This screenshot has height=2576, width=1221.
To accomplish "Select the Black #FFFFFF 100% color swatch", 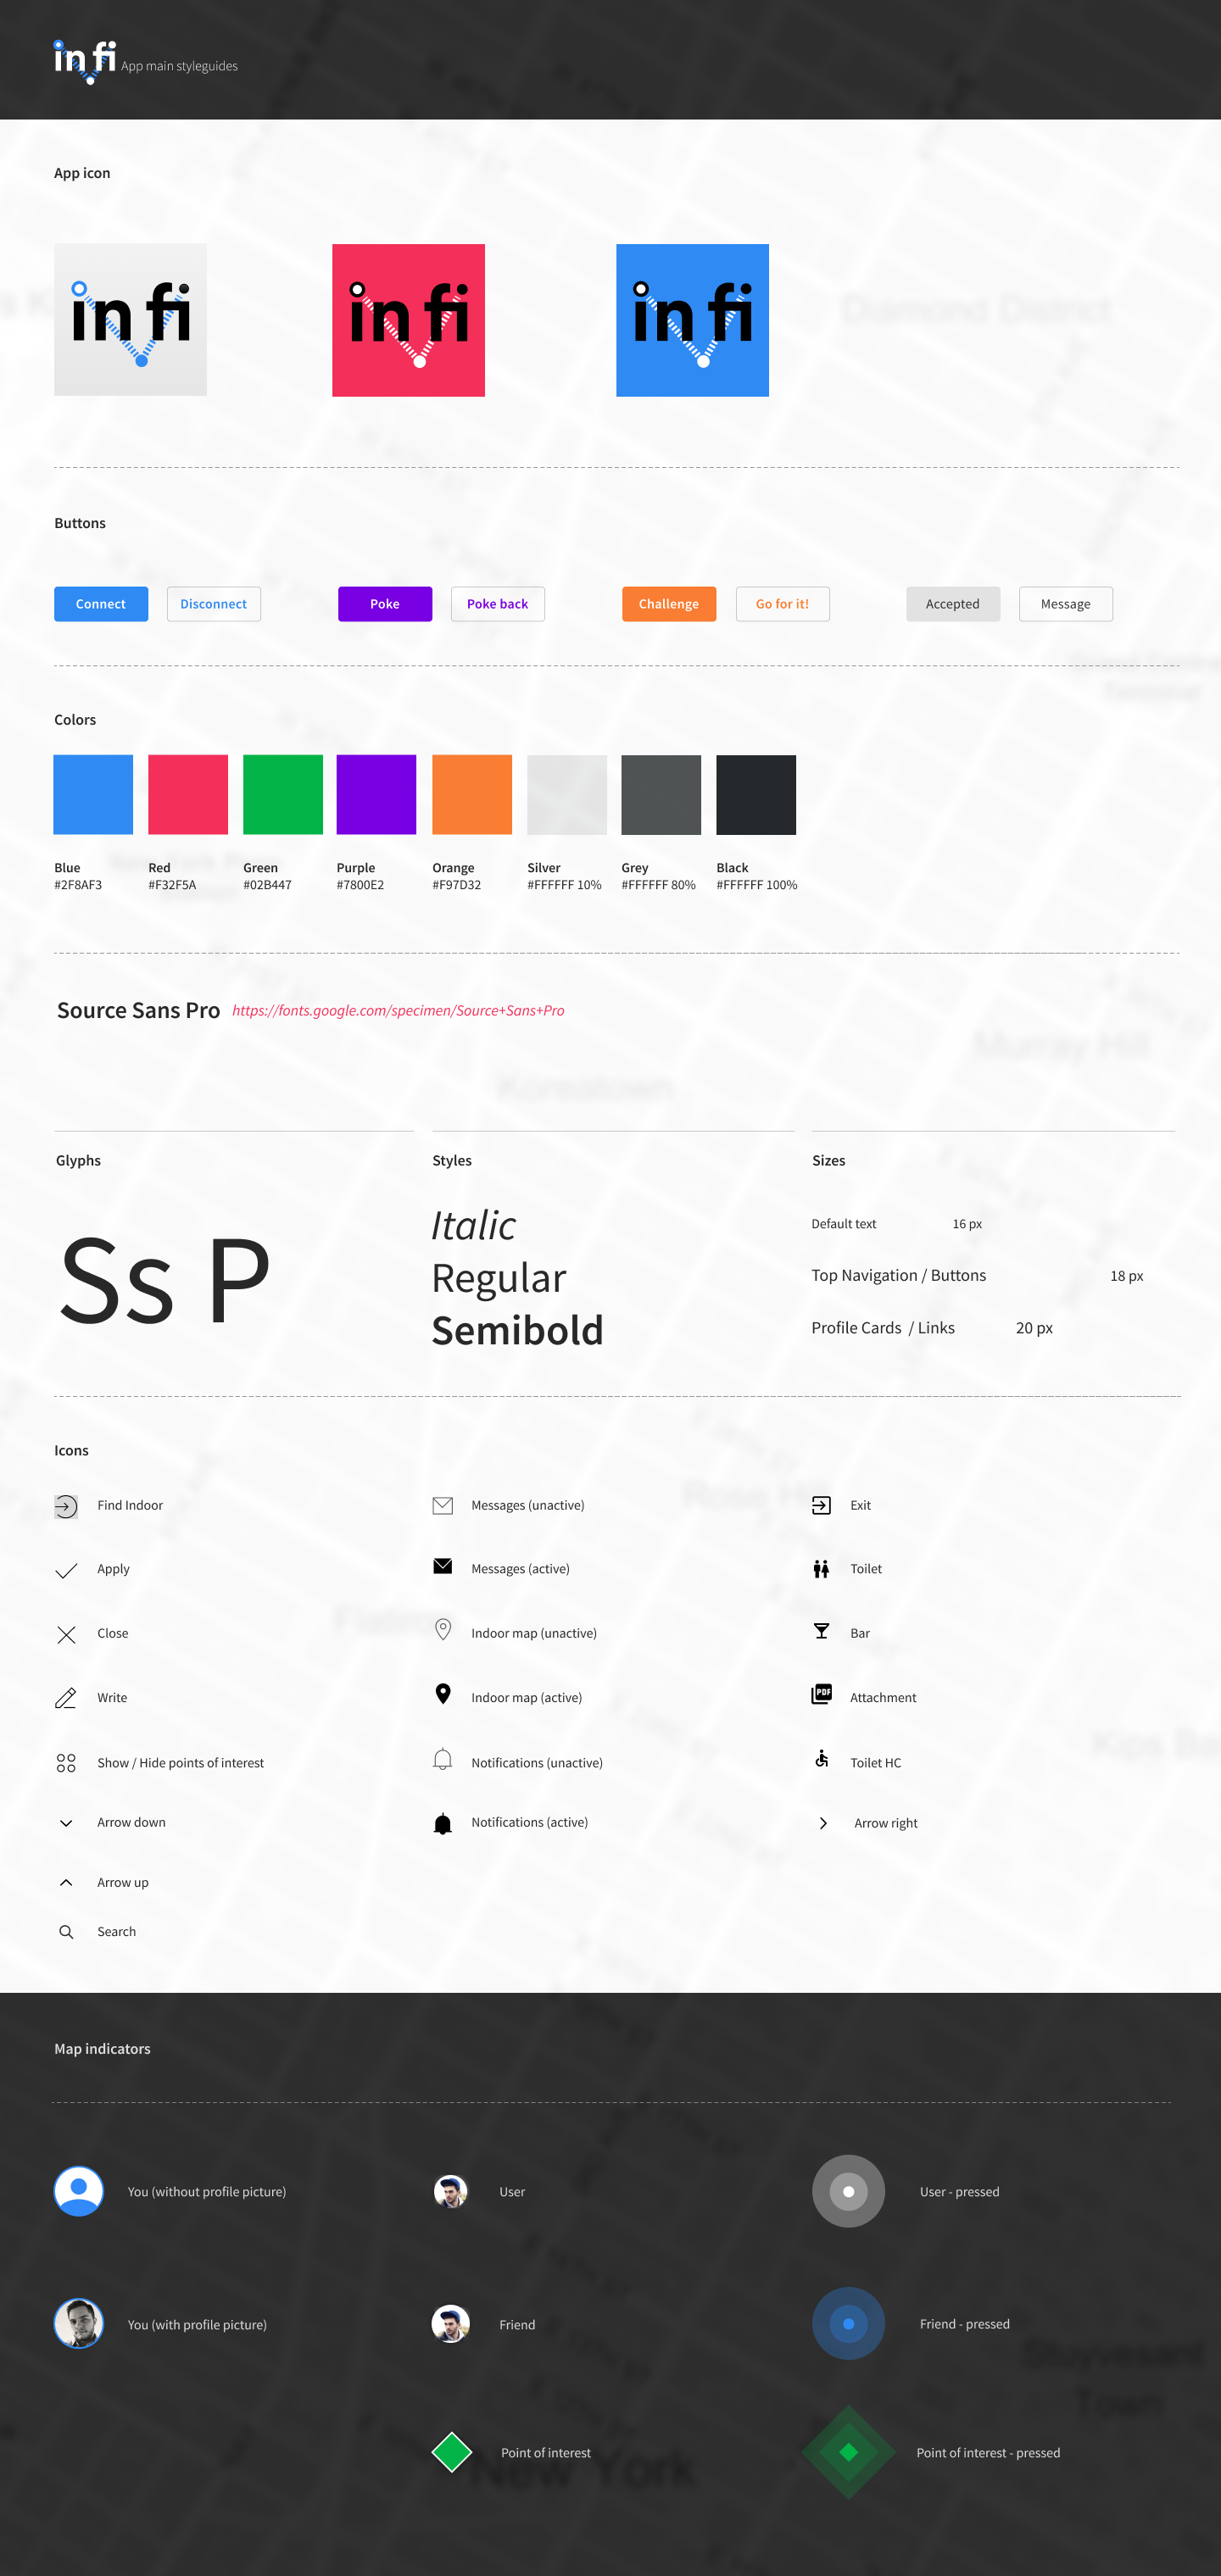I will pyautogui.click(x=756, y=795).
